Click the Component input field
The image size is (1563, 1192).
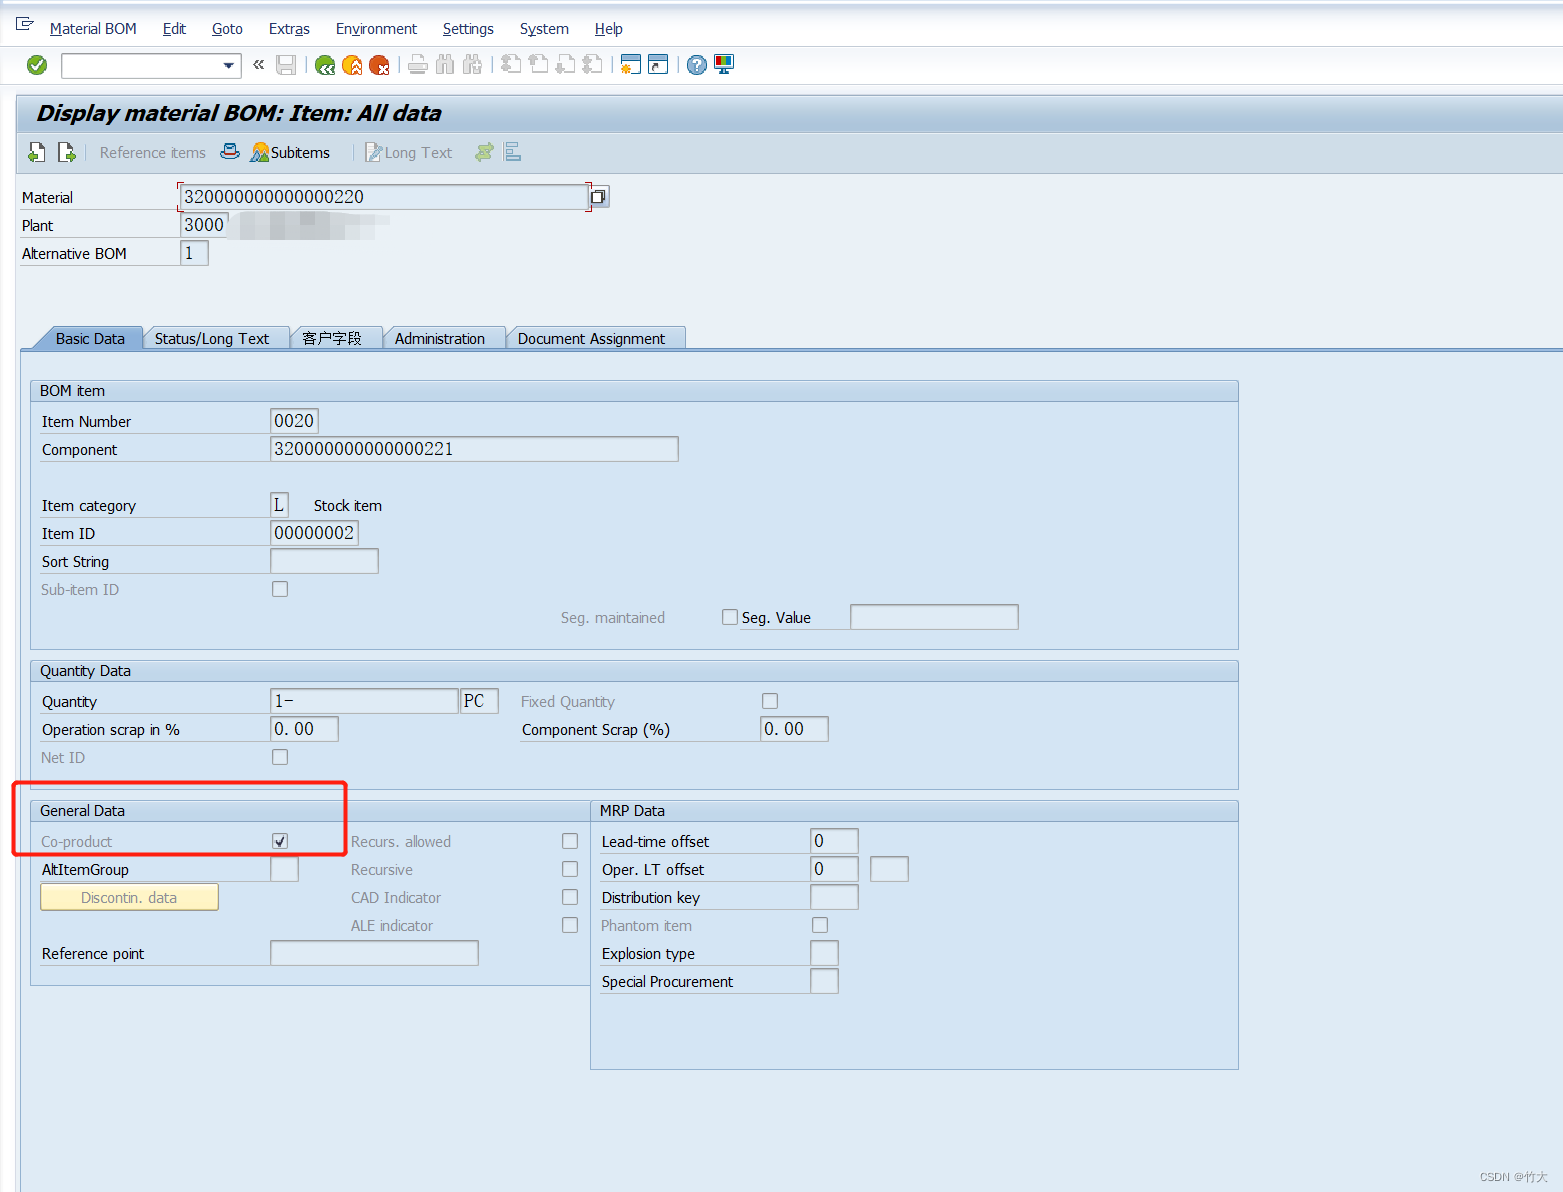click(x=474, y=449)
